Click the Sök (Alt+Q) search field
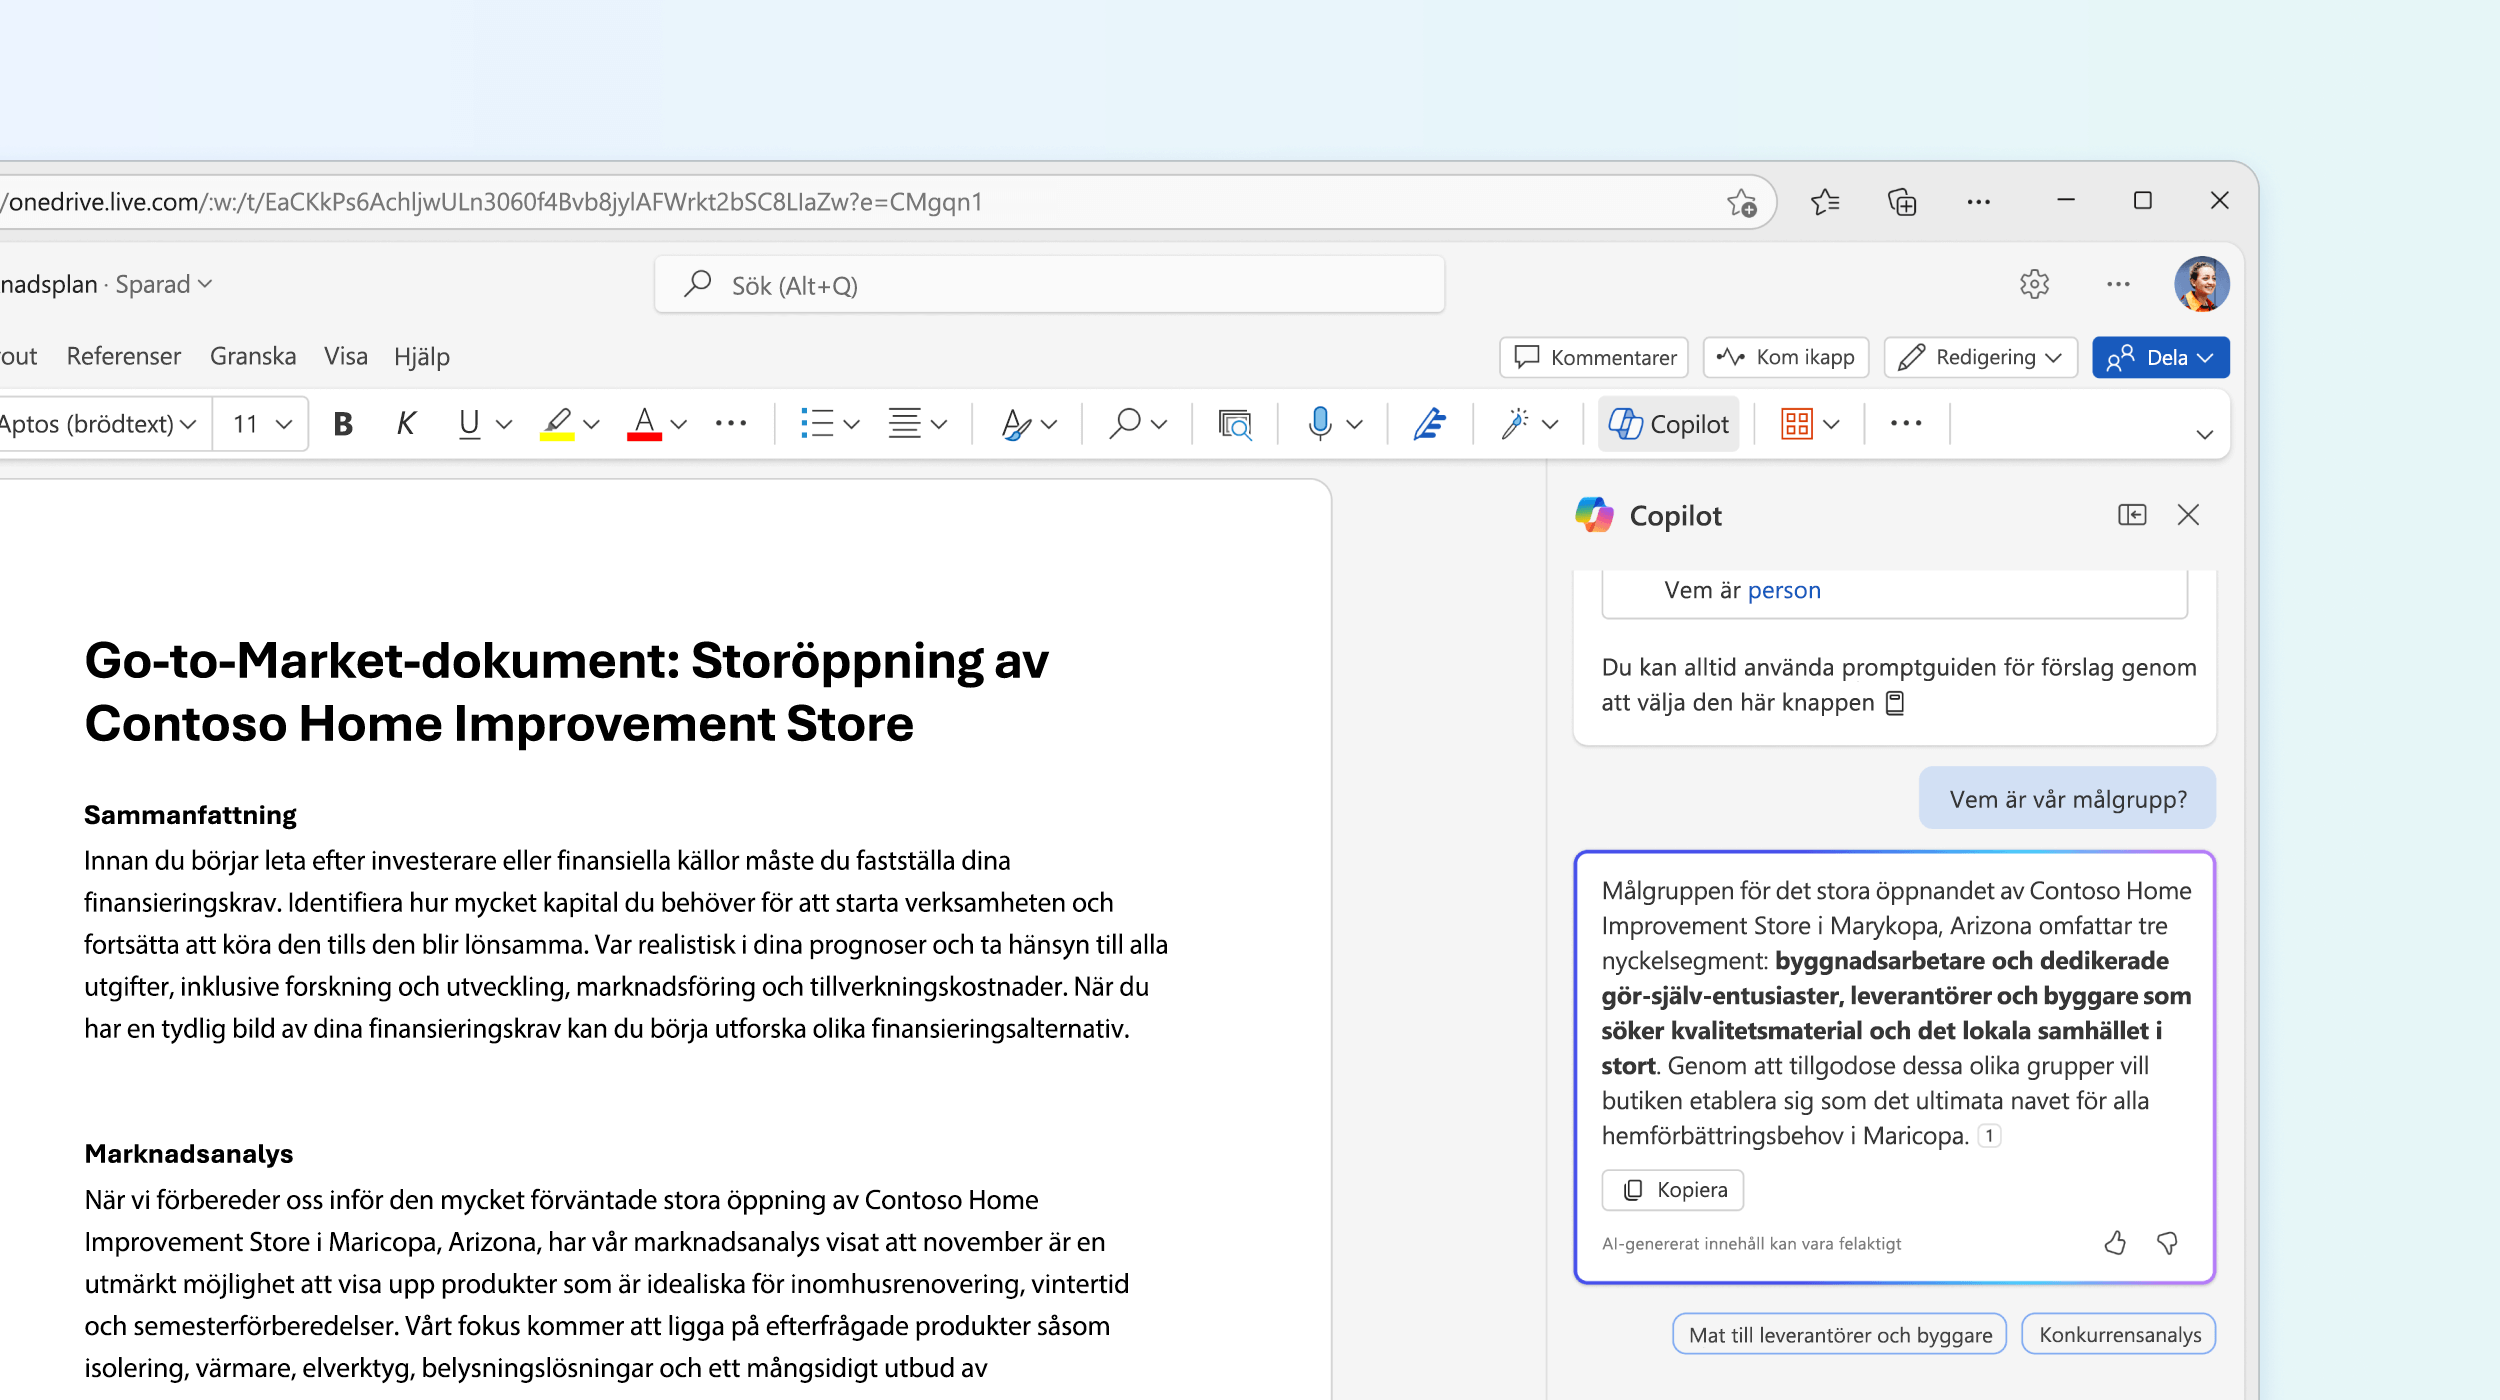This screenshot has height=1400, width=2500. [1050, 285]
